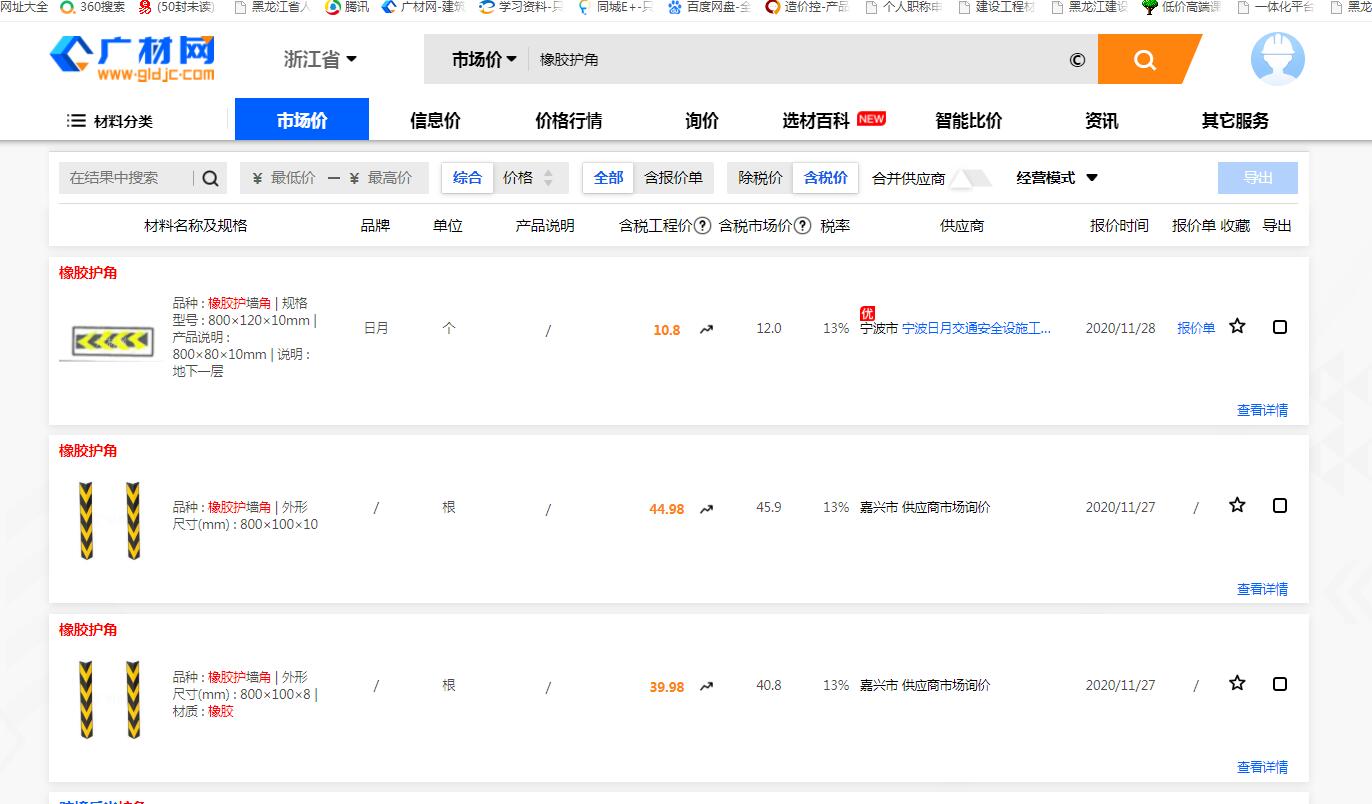This screenshot has height=804, width=1372.
Task: Click magnifier in 在结果中搜索 box
Action: coord(210,178)
